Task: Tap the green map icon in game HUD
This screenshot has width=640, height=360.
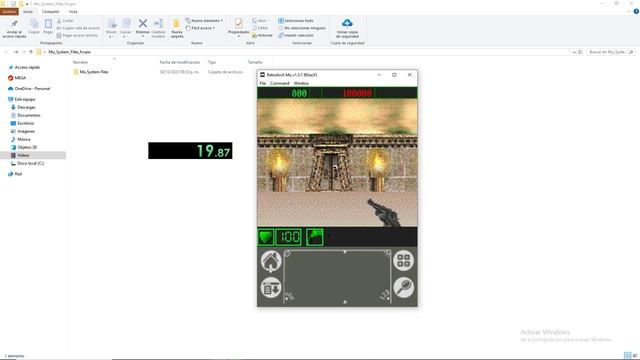Action: (x=315, y=237)
